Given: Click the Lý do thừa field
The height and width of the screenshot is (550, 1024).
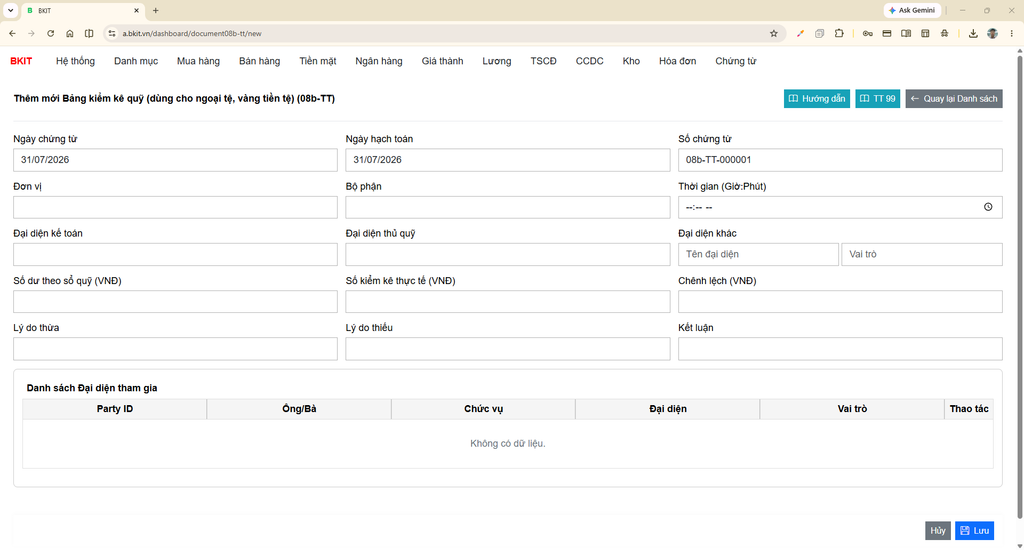Looking at the screenshot, I should pyautogui.click(x=175, y=349).
